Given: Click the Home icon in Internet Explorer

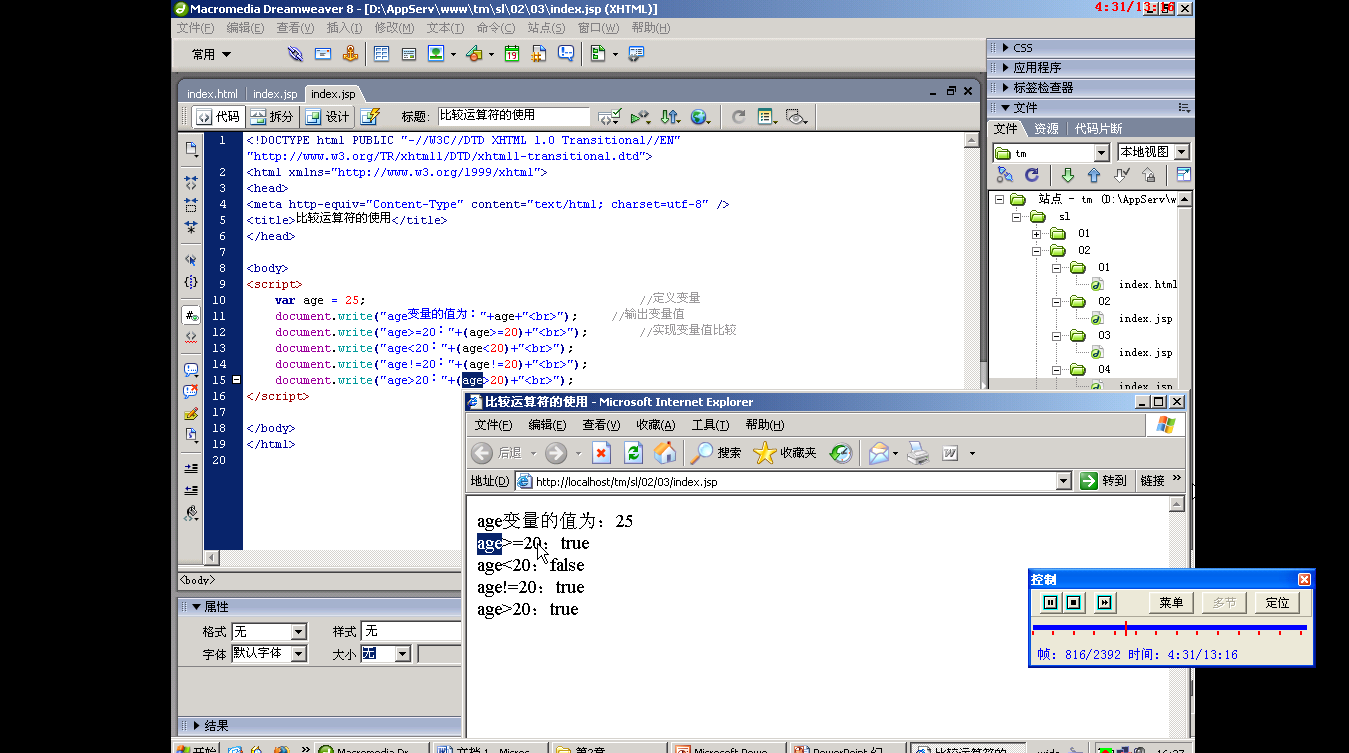Looking at the screenshot, I should click(665, 453).
